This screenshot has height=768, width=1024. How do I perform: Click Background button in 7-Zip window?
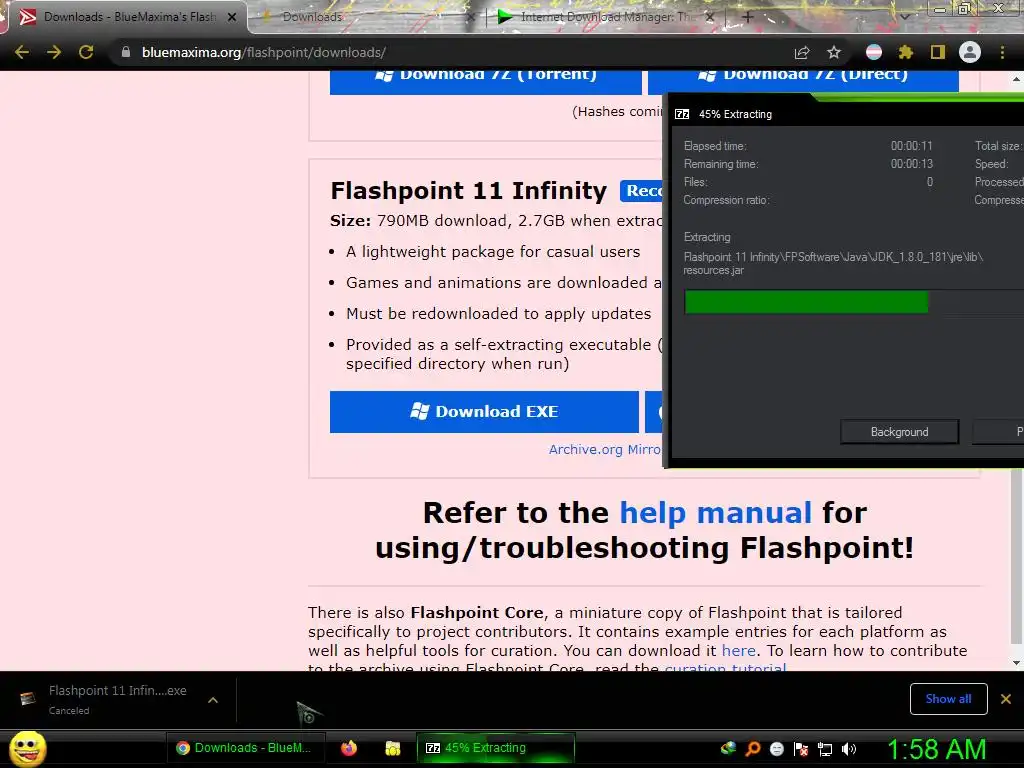tap(899, 432)
